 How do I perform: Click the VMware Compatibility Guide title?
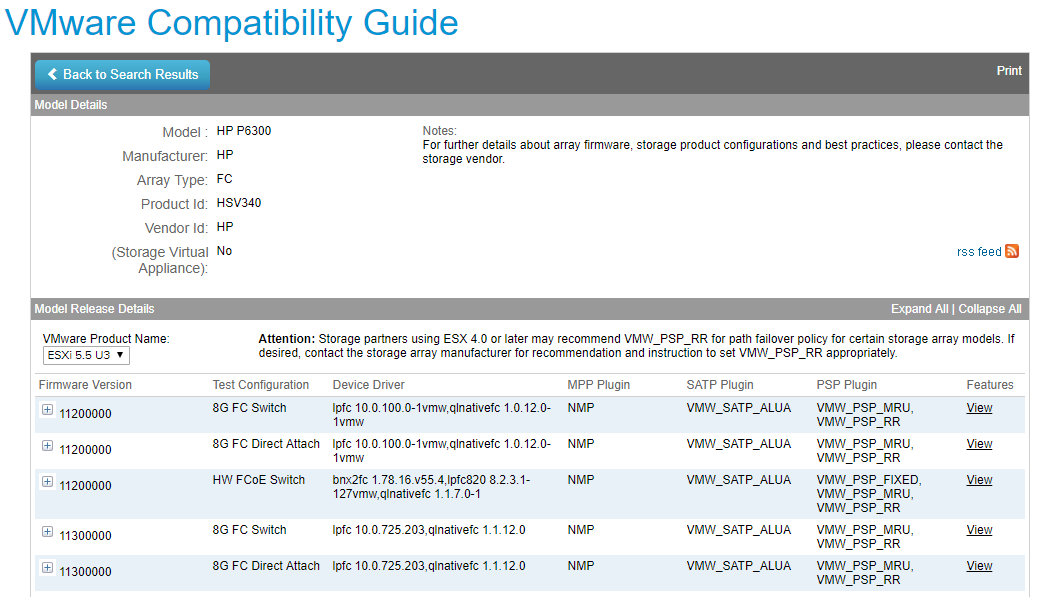(x=231, y=23)
